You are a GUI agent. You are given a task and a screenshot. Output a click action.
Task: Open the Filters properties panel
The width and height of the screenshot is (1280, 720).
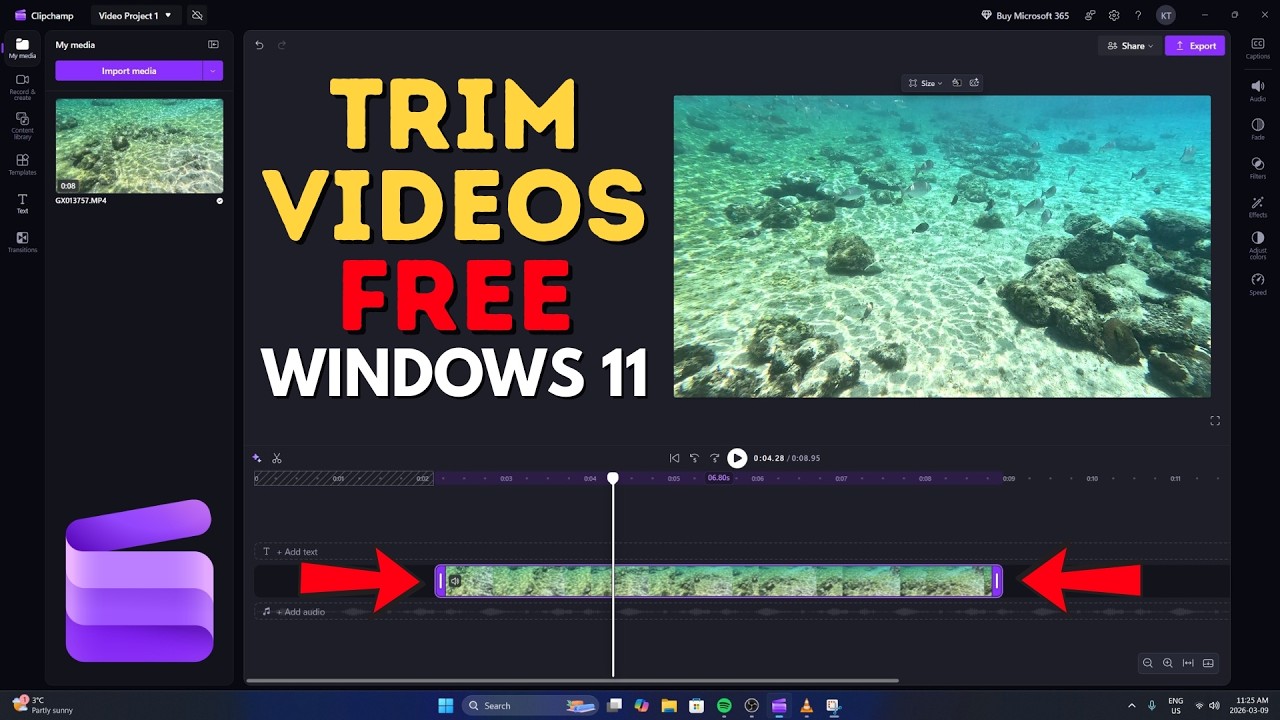point(1258,168)
